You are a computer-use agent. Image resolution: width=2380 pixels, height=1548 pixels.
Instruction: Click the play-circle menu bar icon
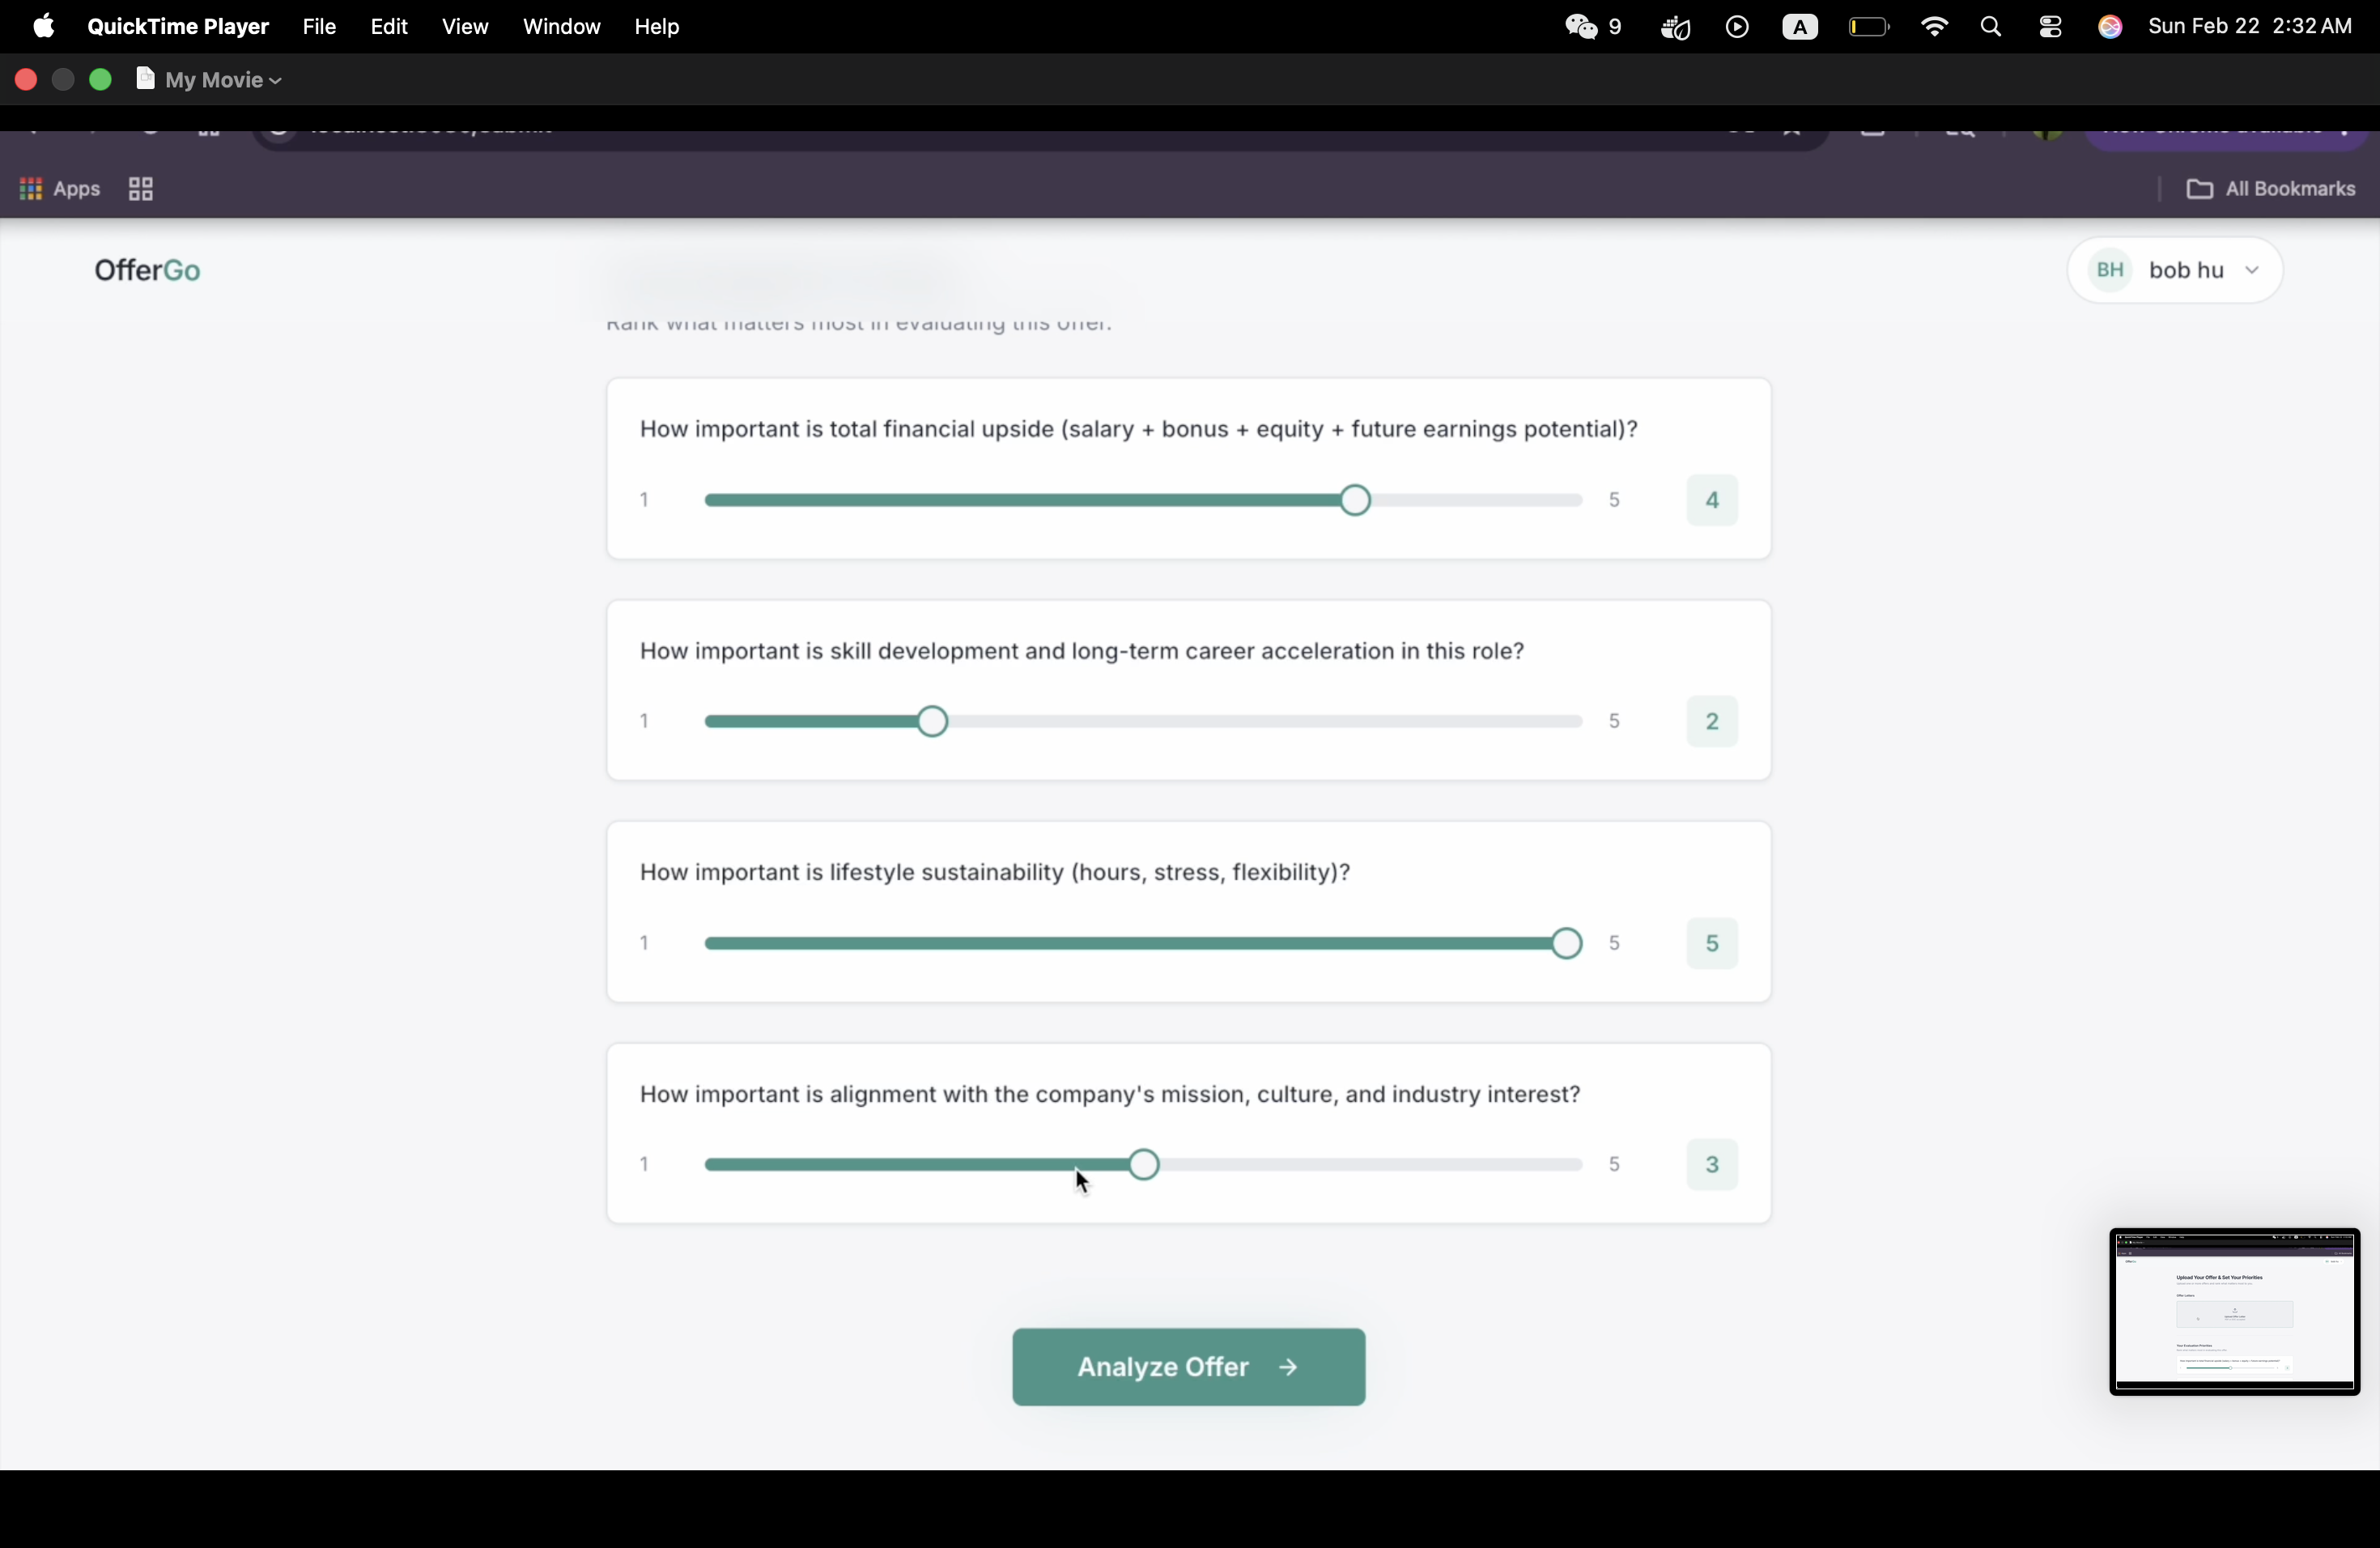1737,27
